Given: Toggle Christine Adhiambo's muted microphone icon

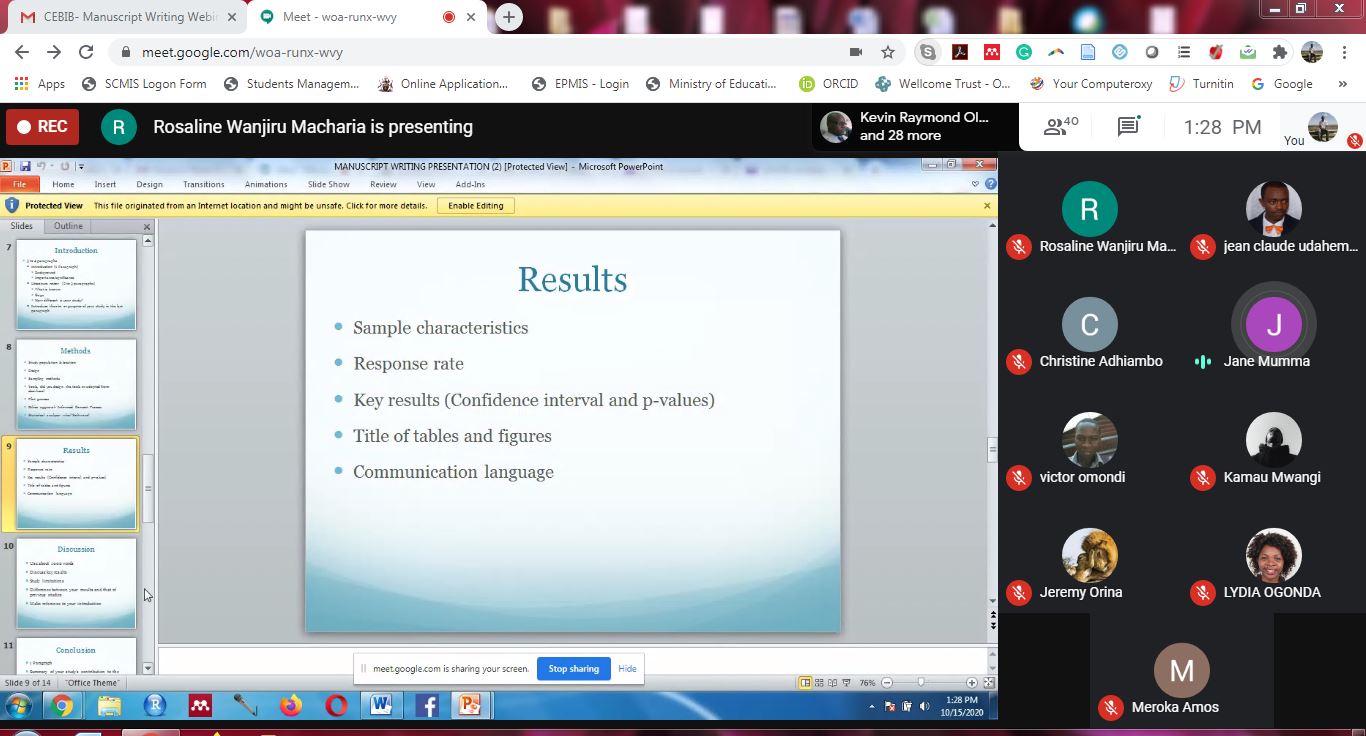Looking at the screenshot, I should [1019, 362].
